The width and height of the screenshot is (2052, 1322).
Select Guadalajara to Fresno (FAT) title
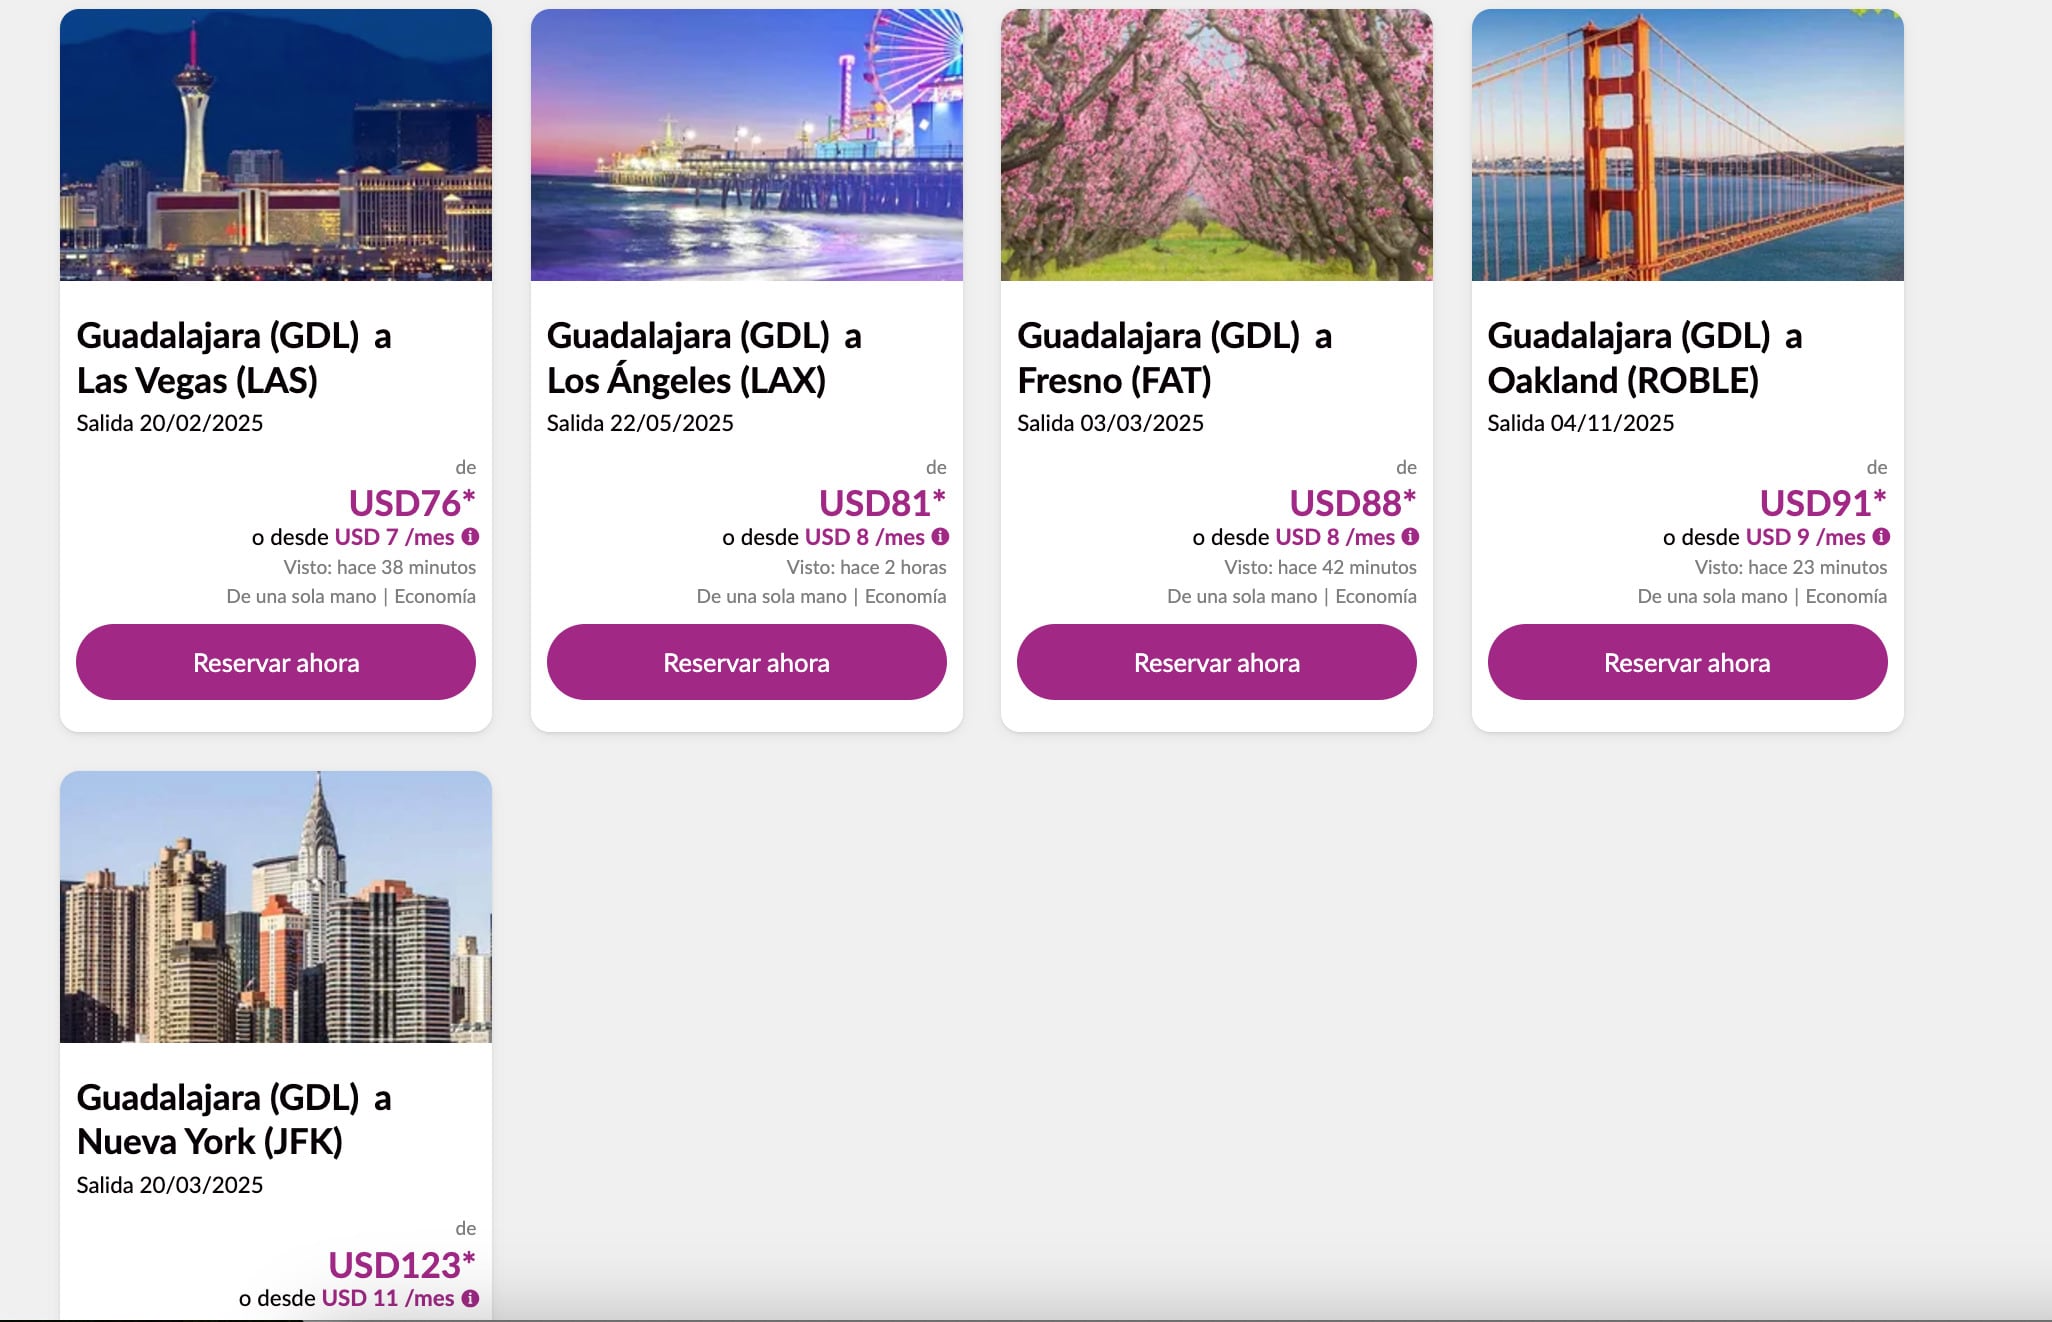[x=1174, y=358]
